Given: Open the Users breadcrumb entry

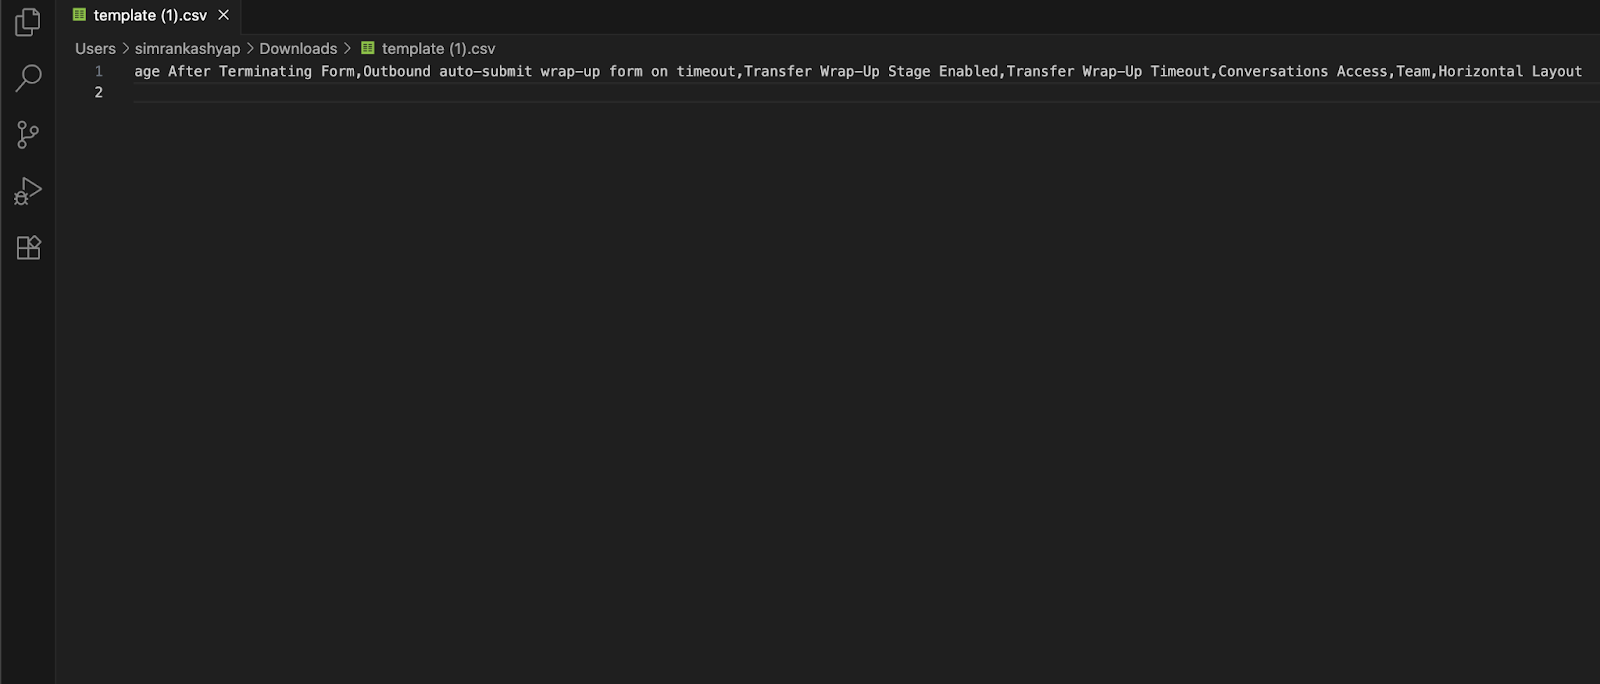Looking at the screenshot, I should pos(94,48).
